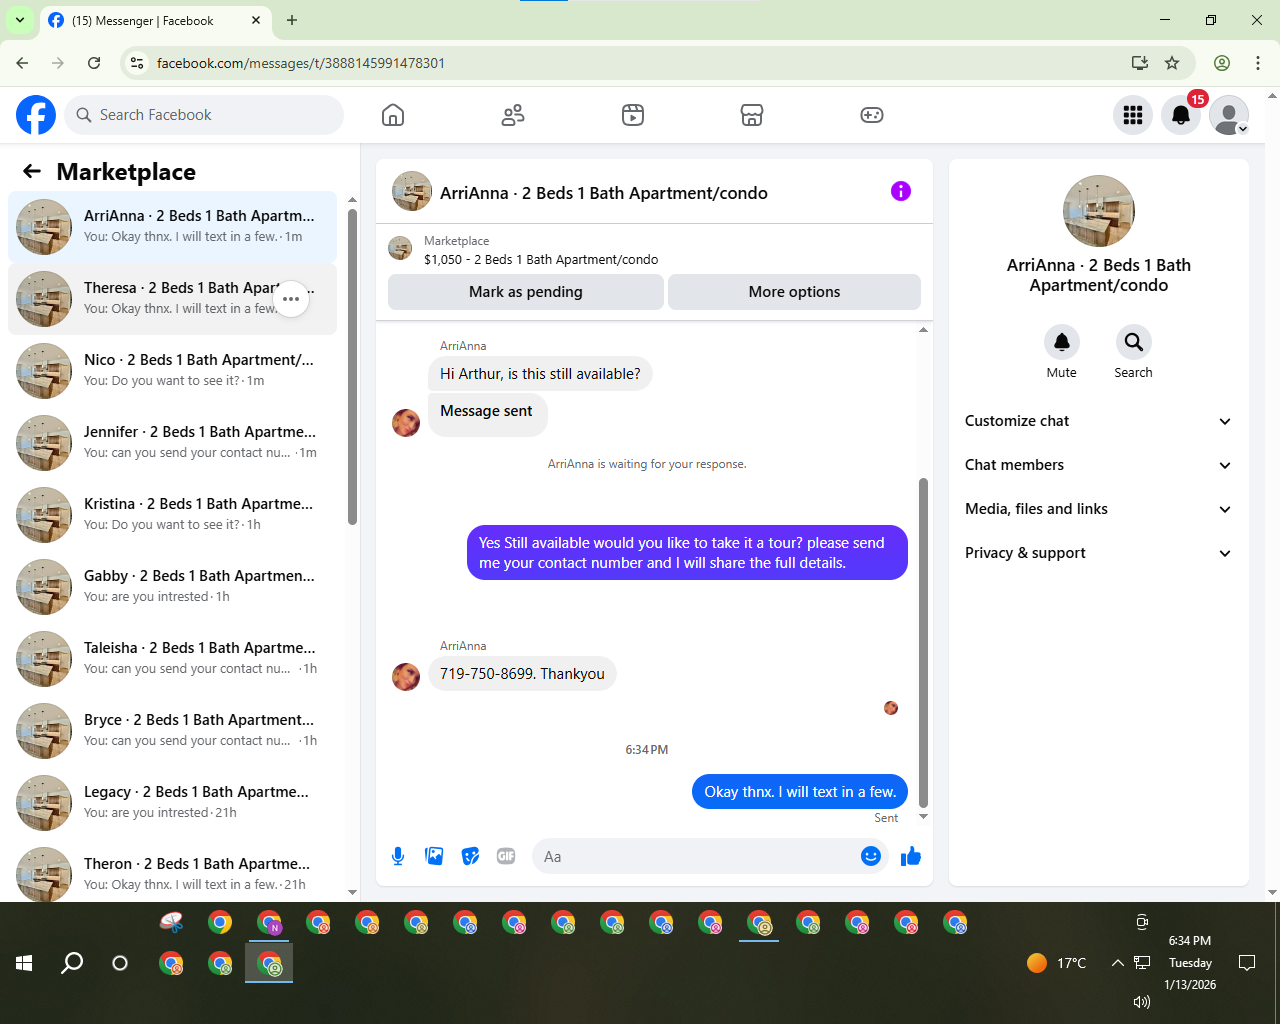The height and width of the screenshot is (1024, 1280).
Task: Bookmark this page with star icon
Action: click(x=1172, y=63)
